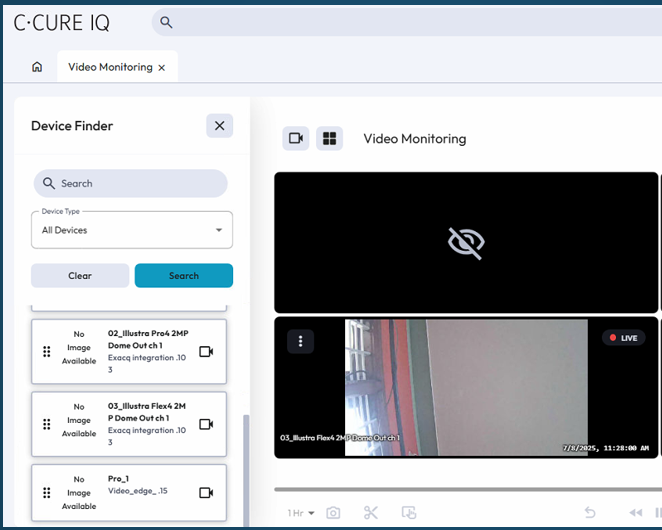662x530 pixels.
Task: Close the Video Monitoring tab
Action: [x=163, y=68]
